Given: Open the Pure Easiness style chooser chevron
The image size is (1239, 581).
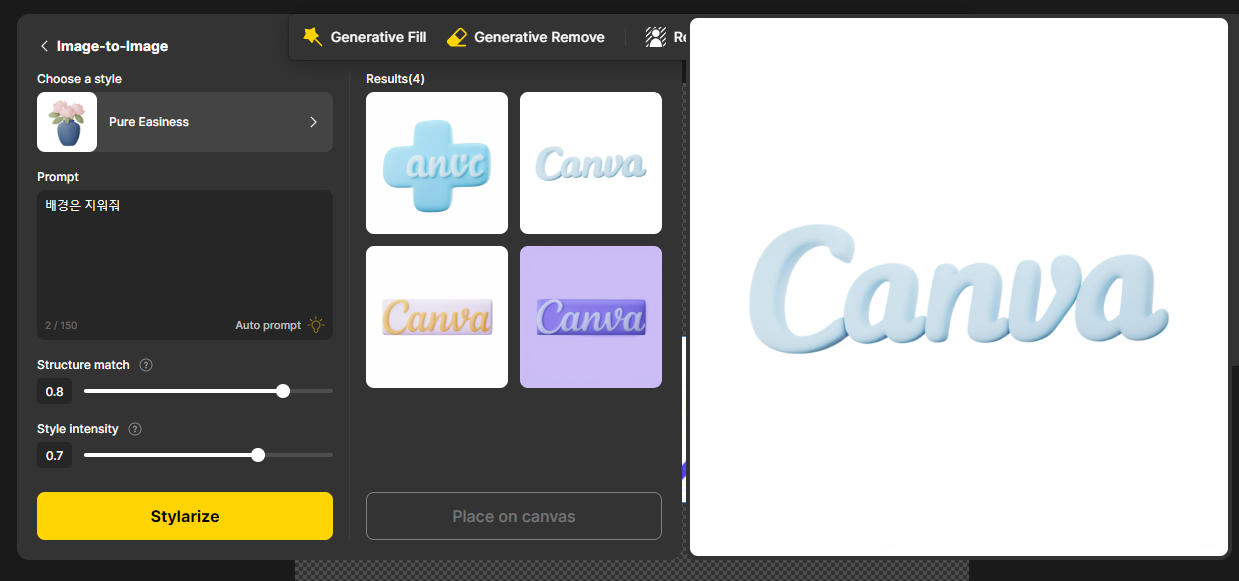Looking at the screenshot, I should coord(313,122).
